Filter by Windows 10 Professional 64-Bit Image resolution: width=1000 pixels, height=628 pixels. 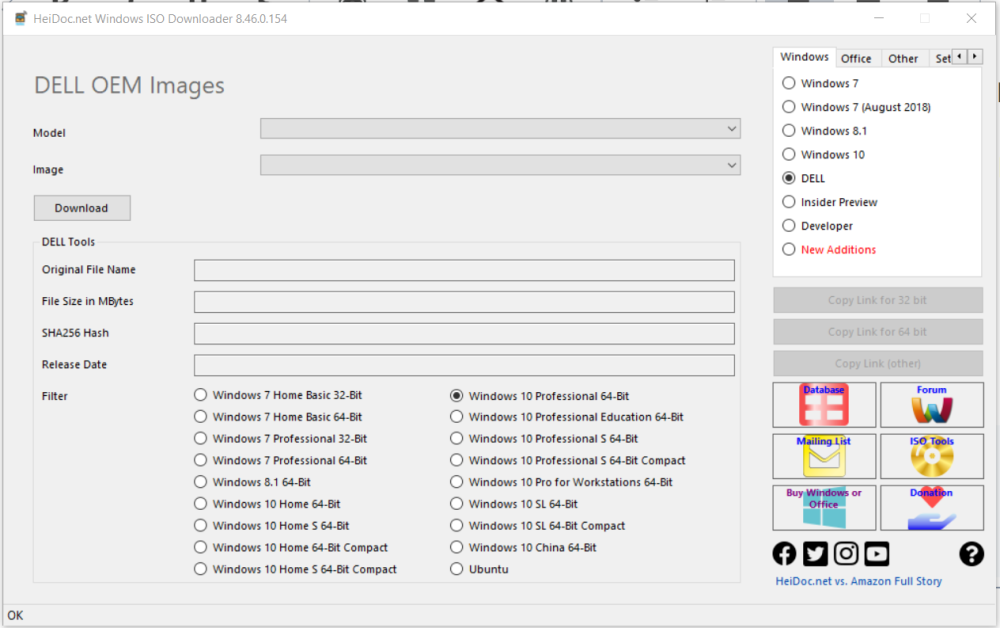pos(540,396)
